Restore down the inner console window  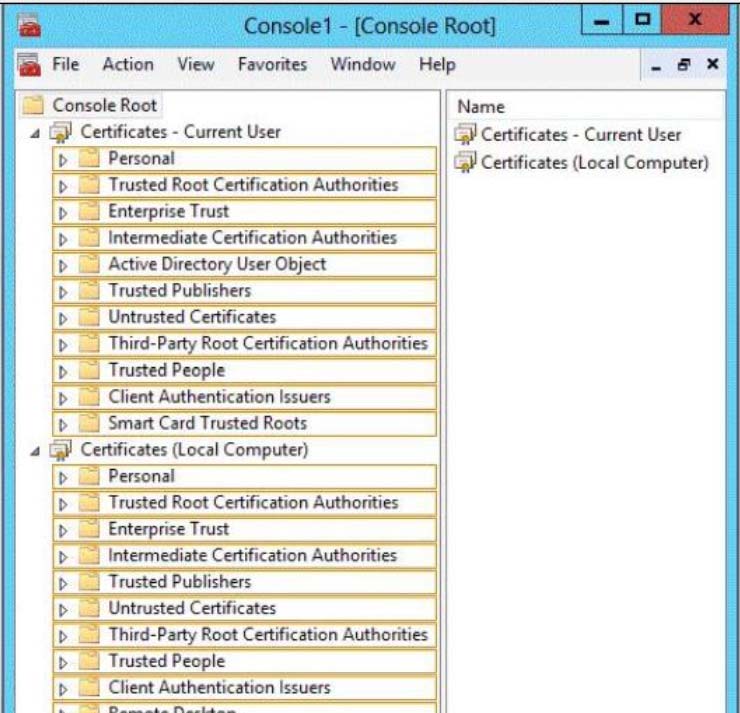pos(684,64)
